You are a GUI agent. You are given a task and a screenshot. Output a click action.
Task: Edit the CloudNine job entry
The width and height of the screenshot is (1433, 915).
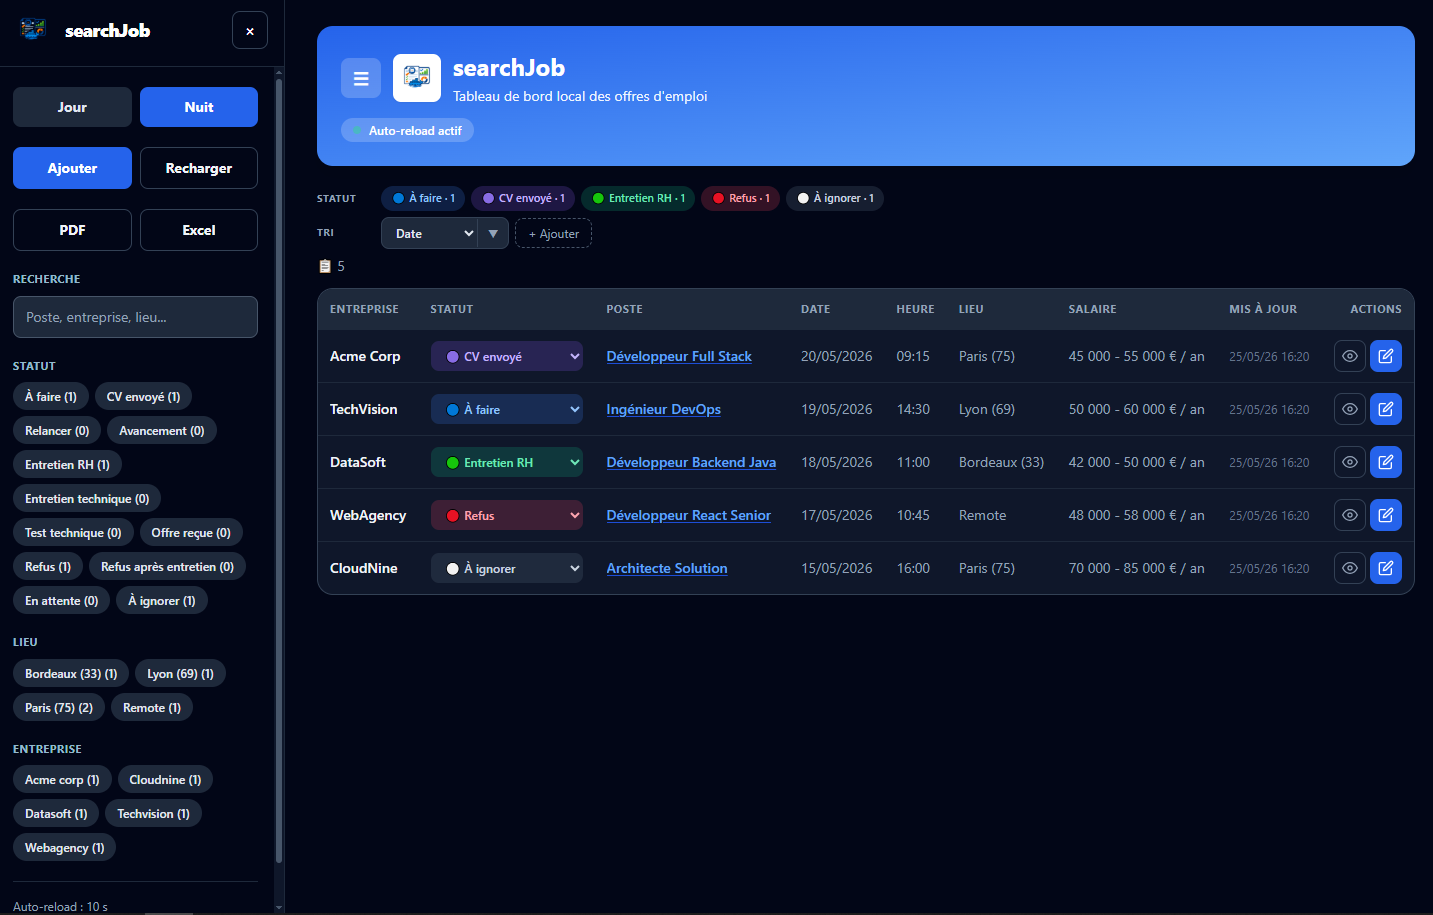[x=1386, y=568]
